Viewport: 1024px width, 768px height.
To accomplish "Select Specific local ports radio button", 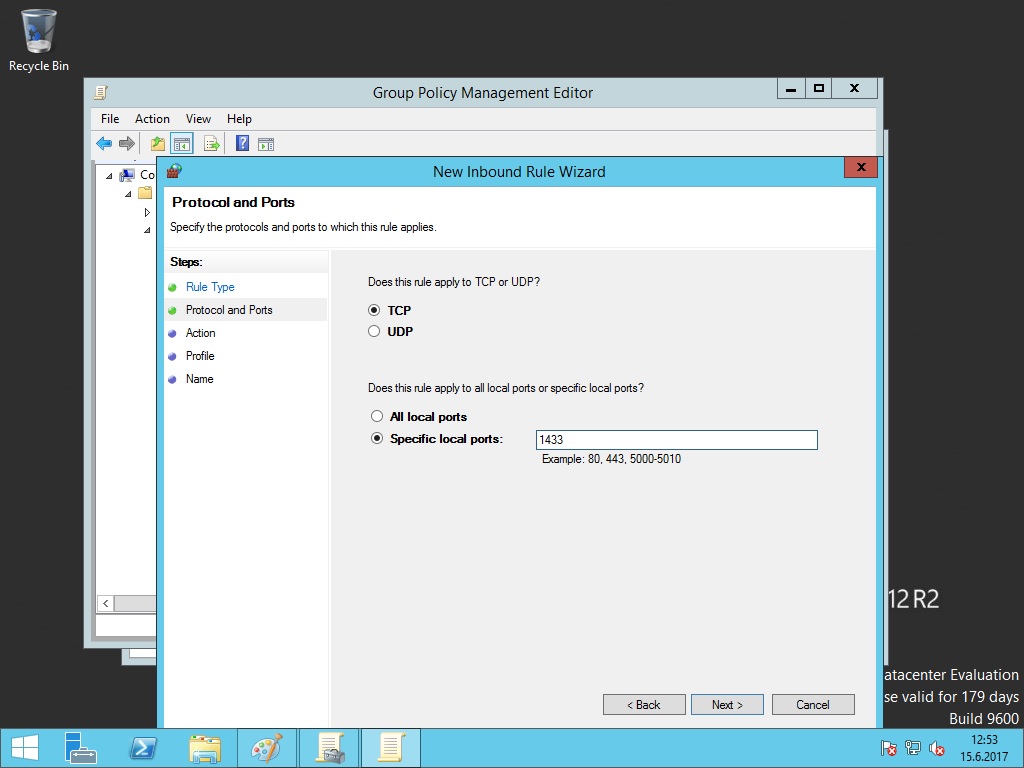I will pos(377,439).
